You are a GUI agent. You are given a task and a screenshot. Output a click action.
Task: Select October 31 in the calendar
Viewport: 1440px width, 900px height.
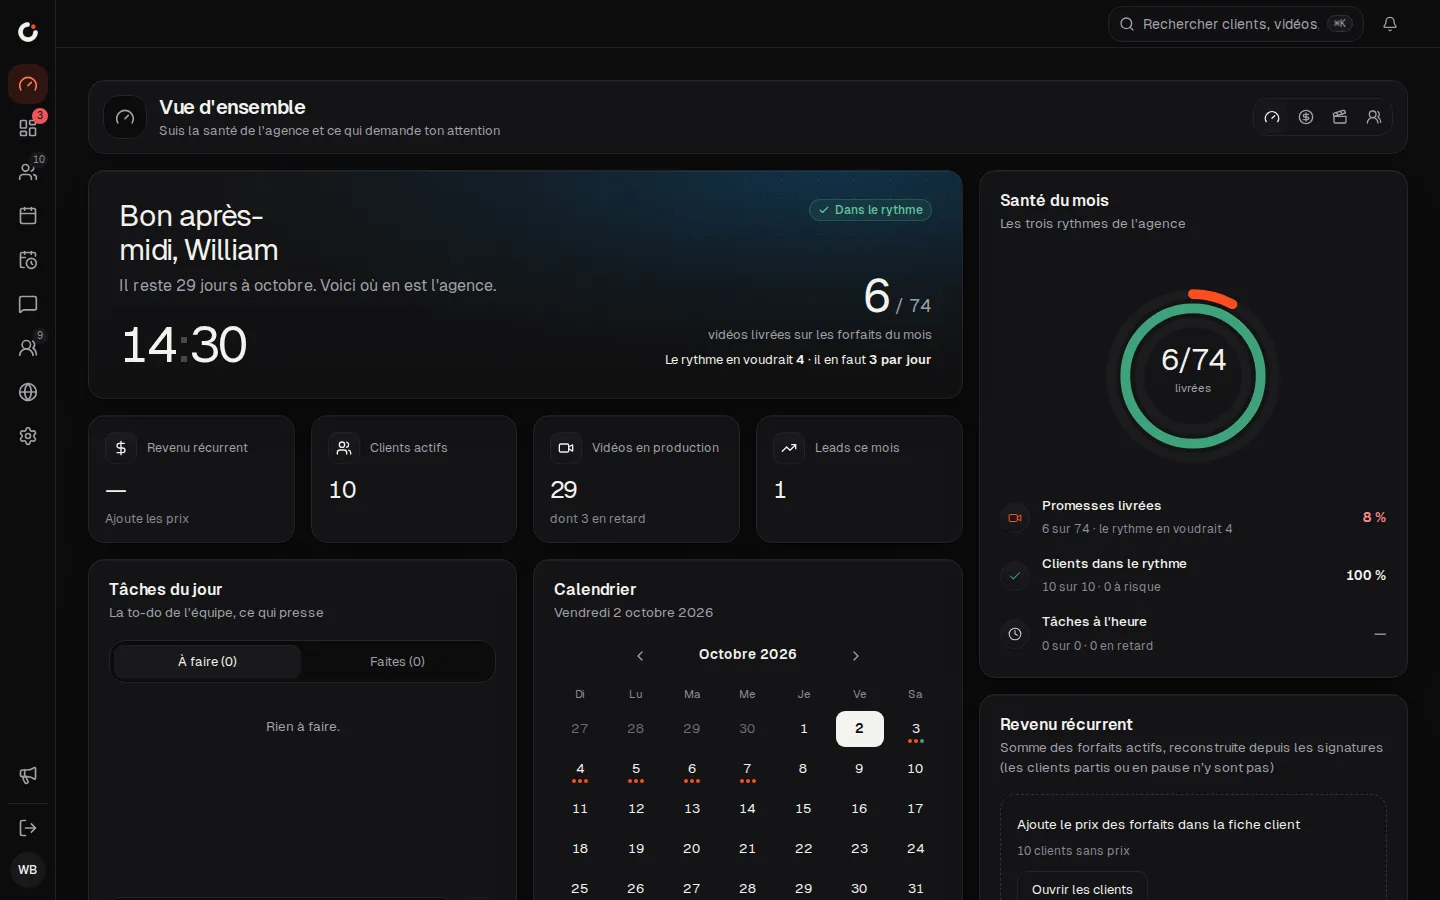(x=915, y=889)
